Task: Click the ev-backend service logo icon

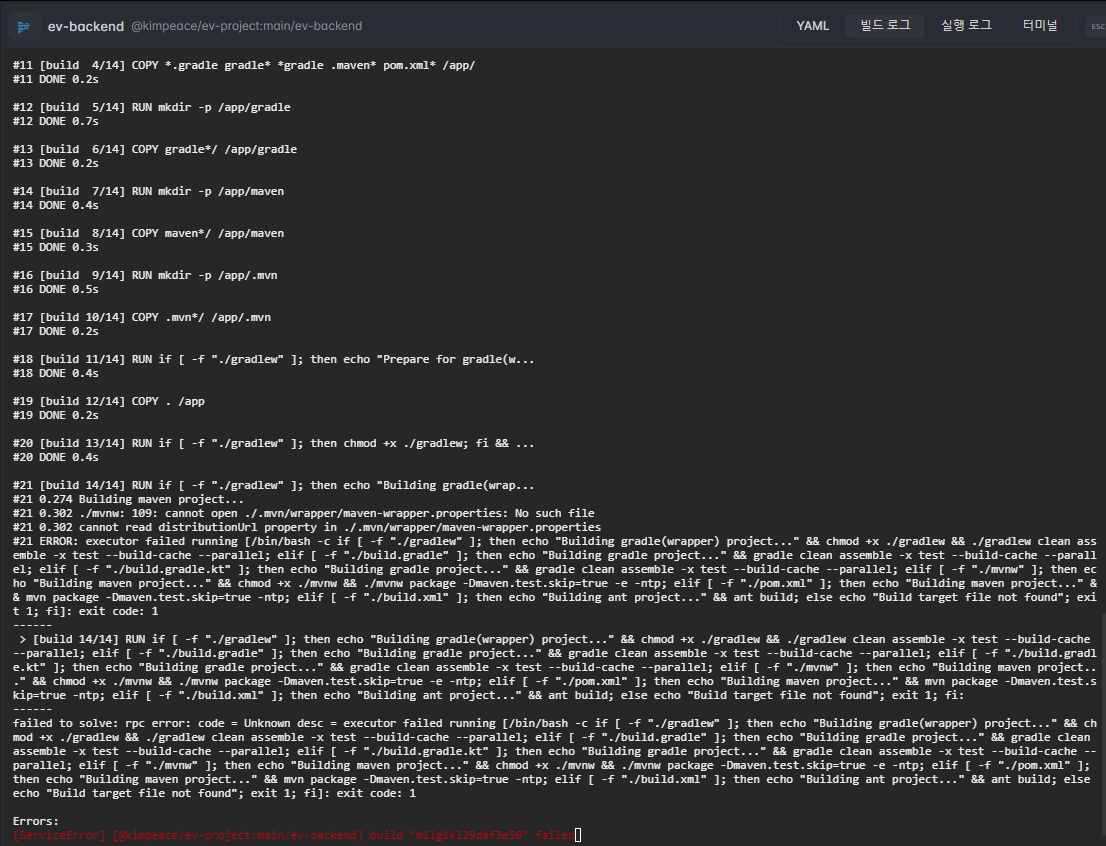Action: point(23,26)
